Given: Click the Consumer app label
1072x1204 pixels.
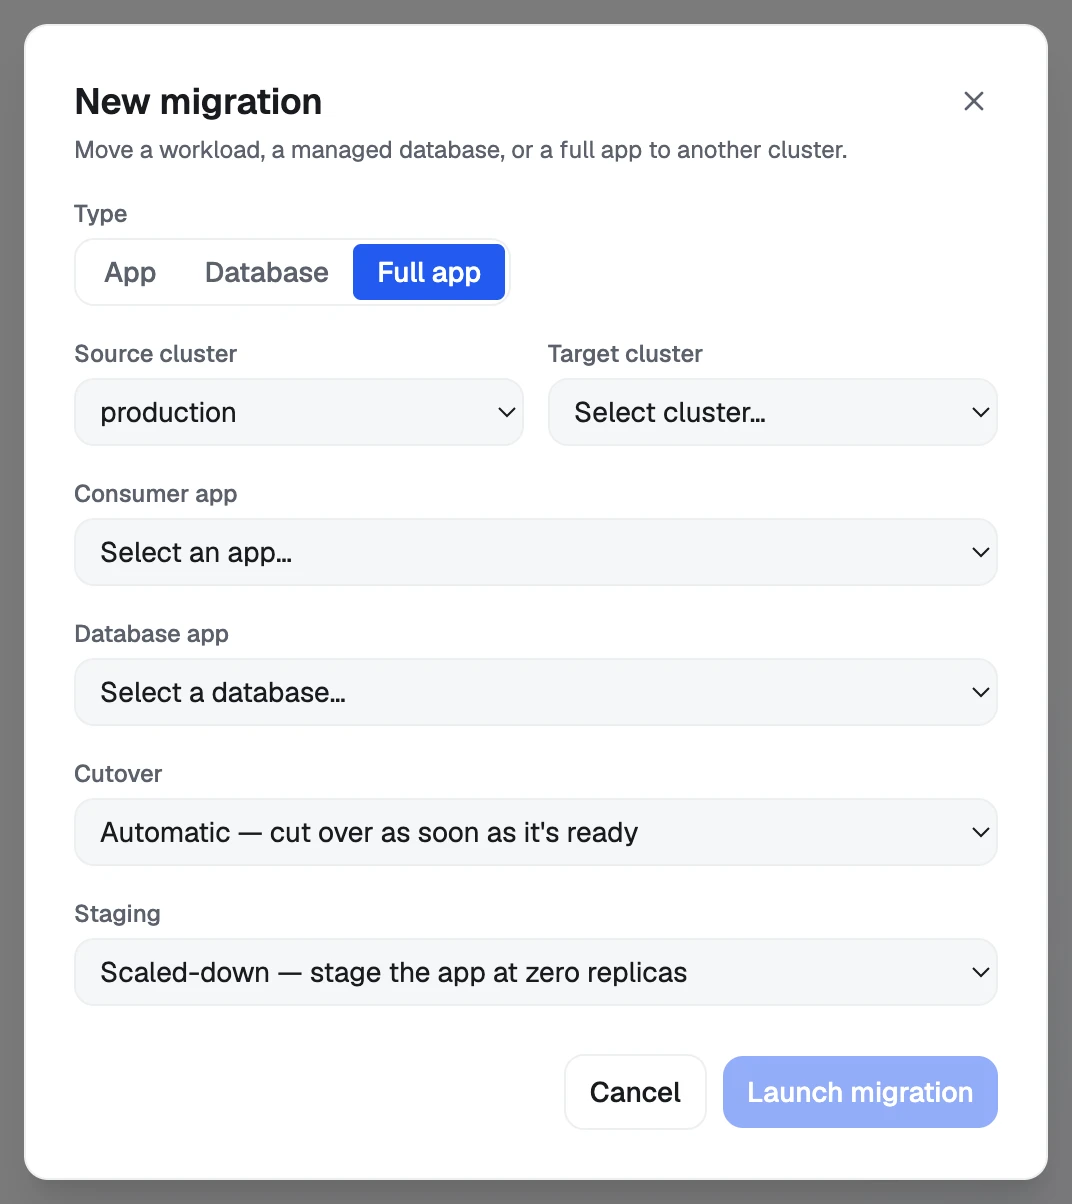Looking at the screenshot, I should pyautogui.click(x=156, y=494).
